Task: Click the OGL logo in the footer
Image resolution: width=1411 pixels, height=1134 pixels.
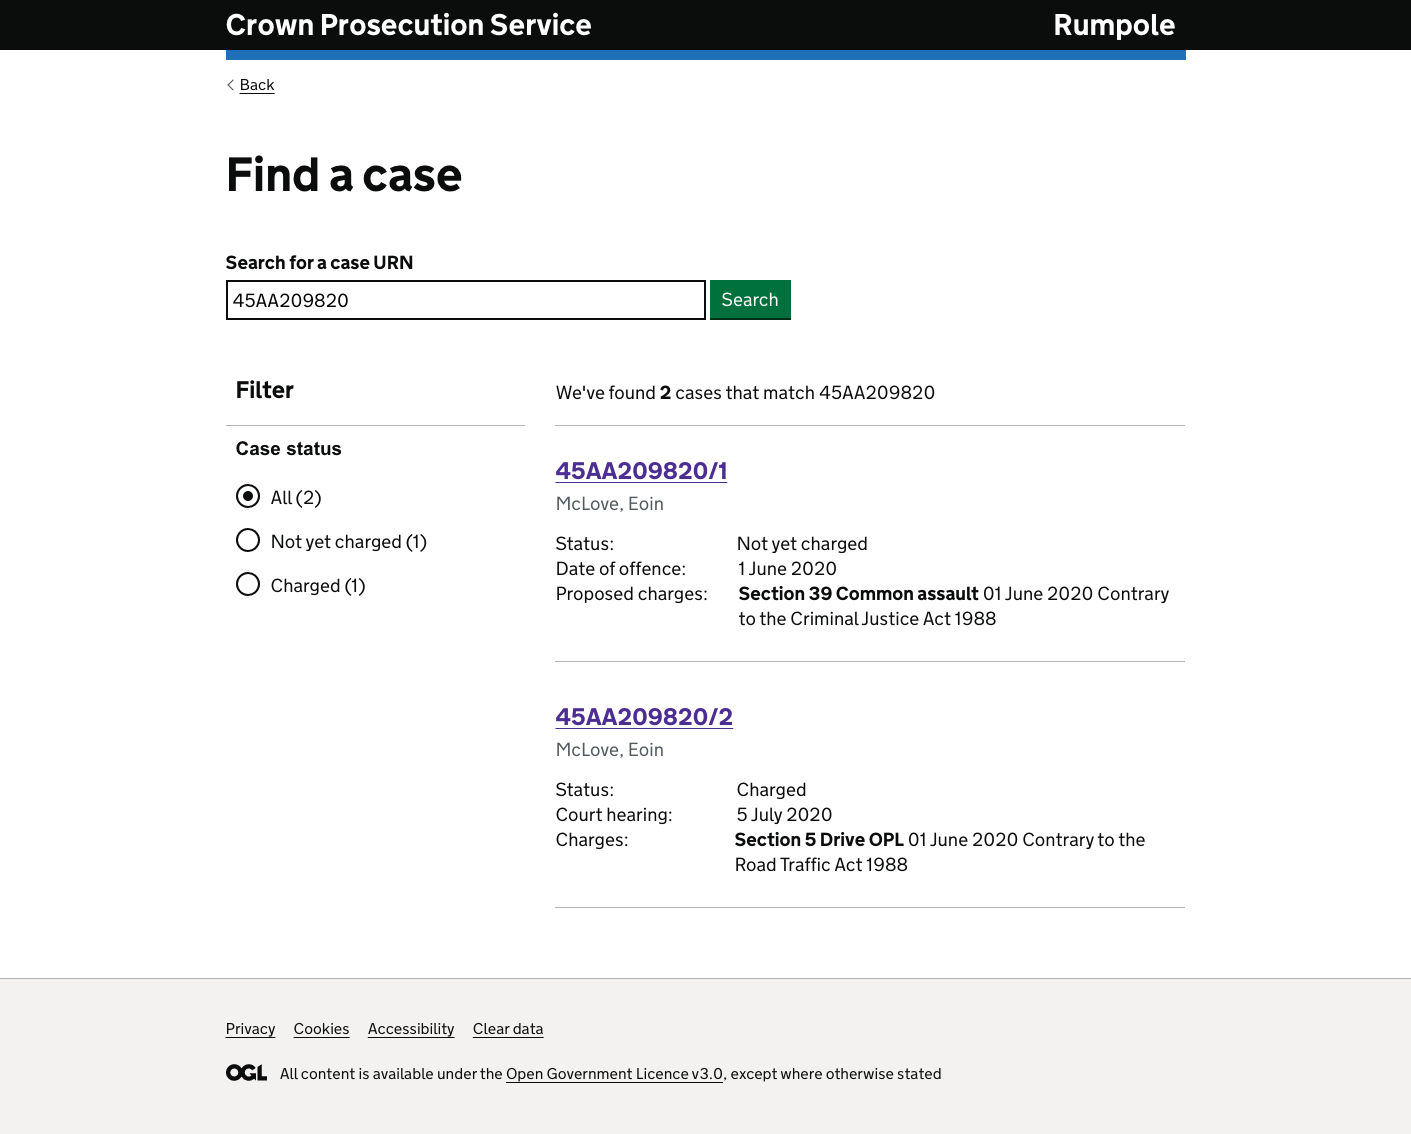Action: pos(246,1073)
